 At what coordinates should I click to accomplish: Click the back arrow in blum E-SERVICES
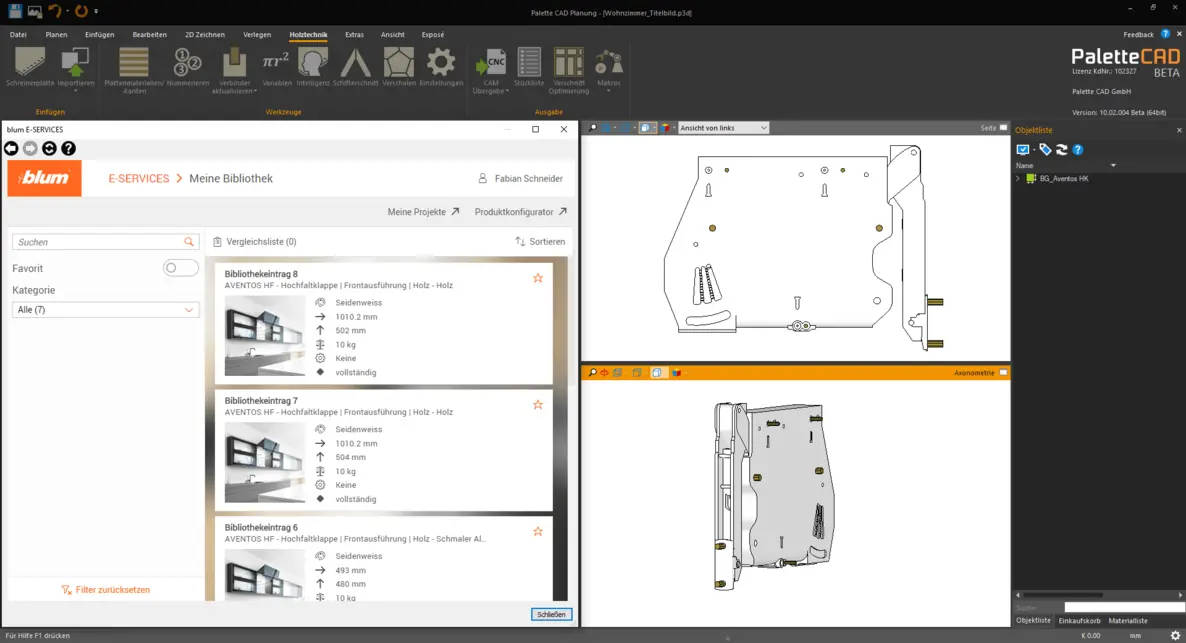pyautogui.click(x=11, y=148)
